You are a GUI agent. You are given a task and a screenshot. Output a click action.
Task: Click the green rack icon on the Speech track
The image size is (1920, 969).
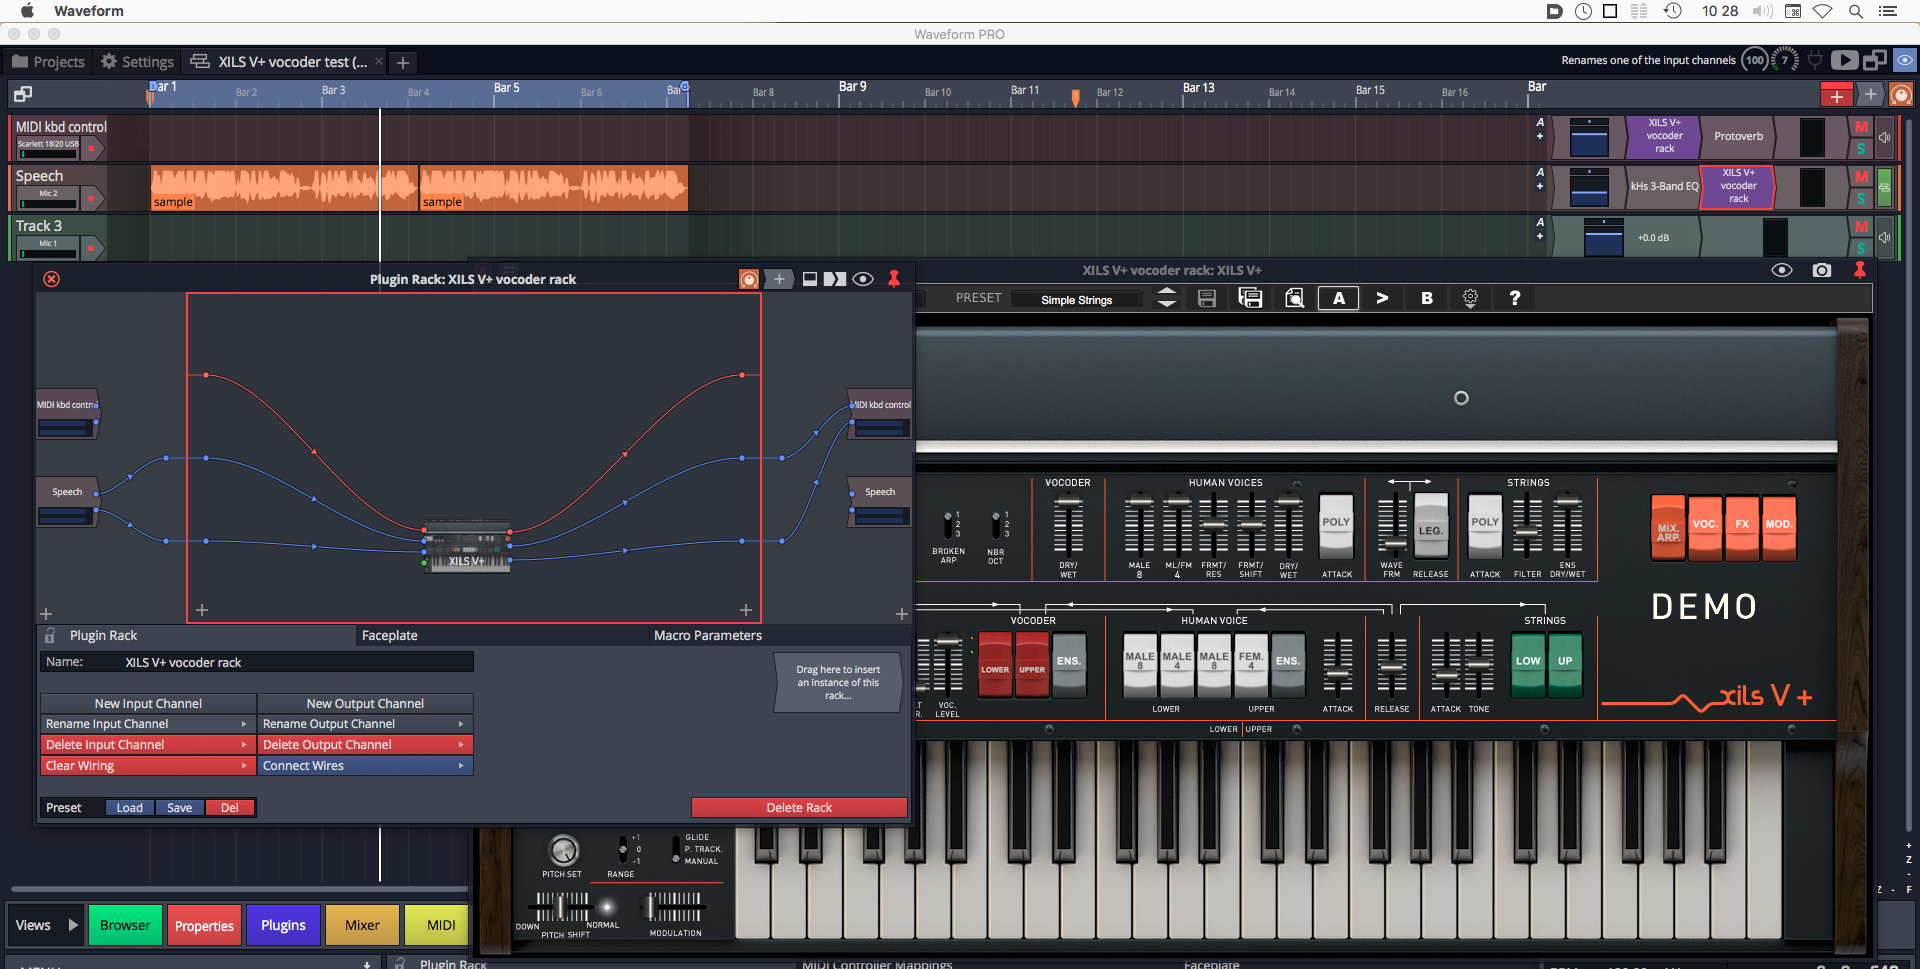coord(1885,187)
